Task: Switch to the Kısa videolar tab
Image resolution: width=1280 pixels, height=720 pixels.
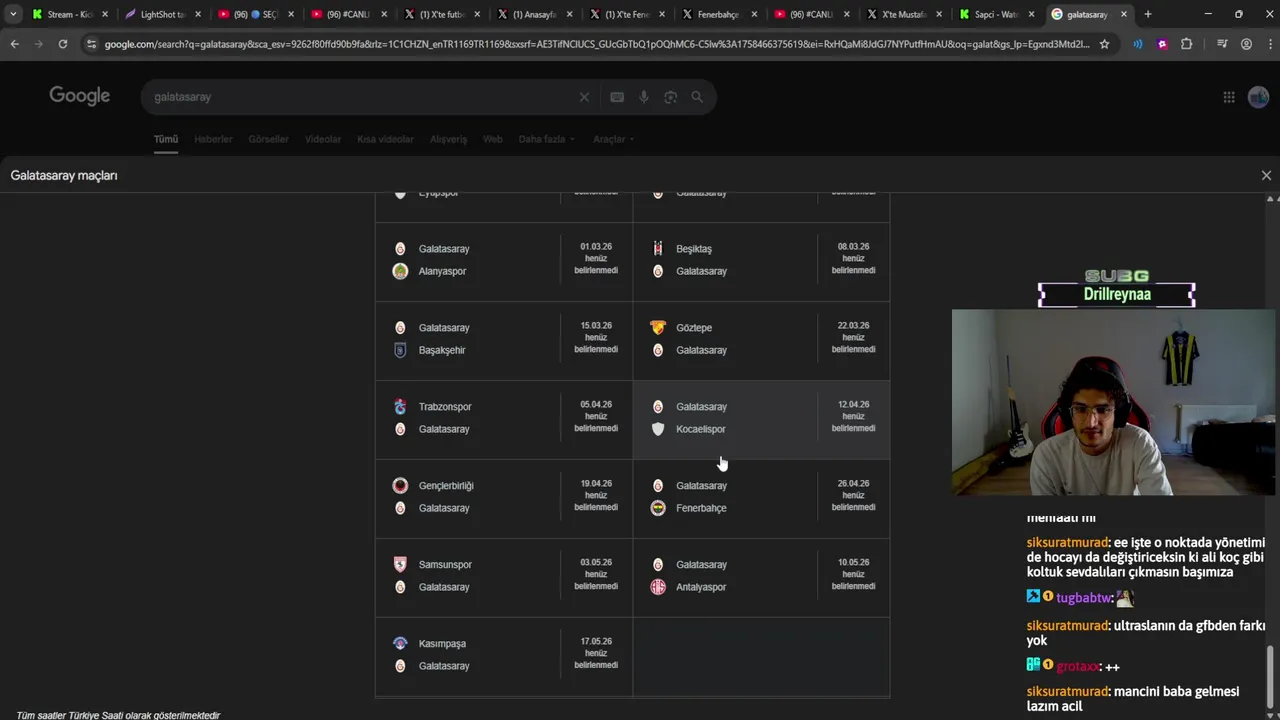Action: tap(385, 139)
